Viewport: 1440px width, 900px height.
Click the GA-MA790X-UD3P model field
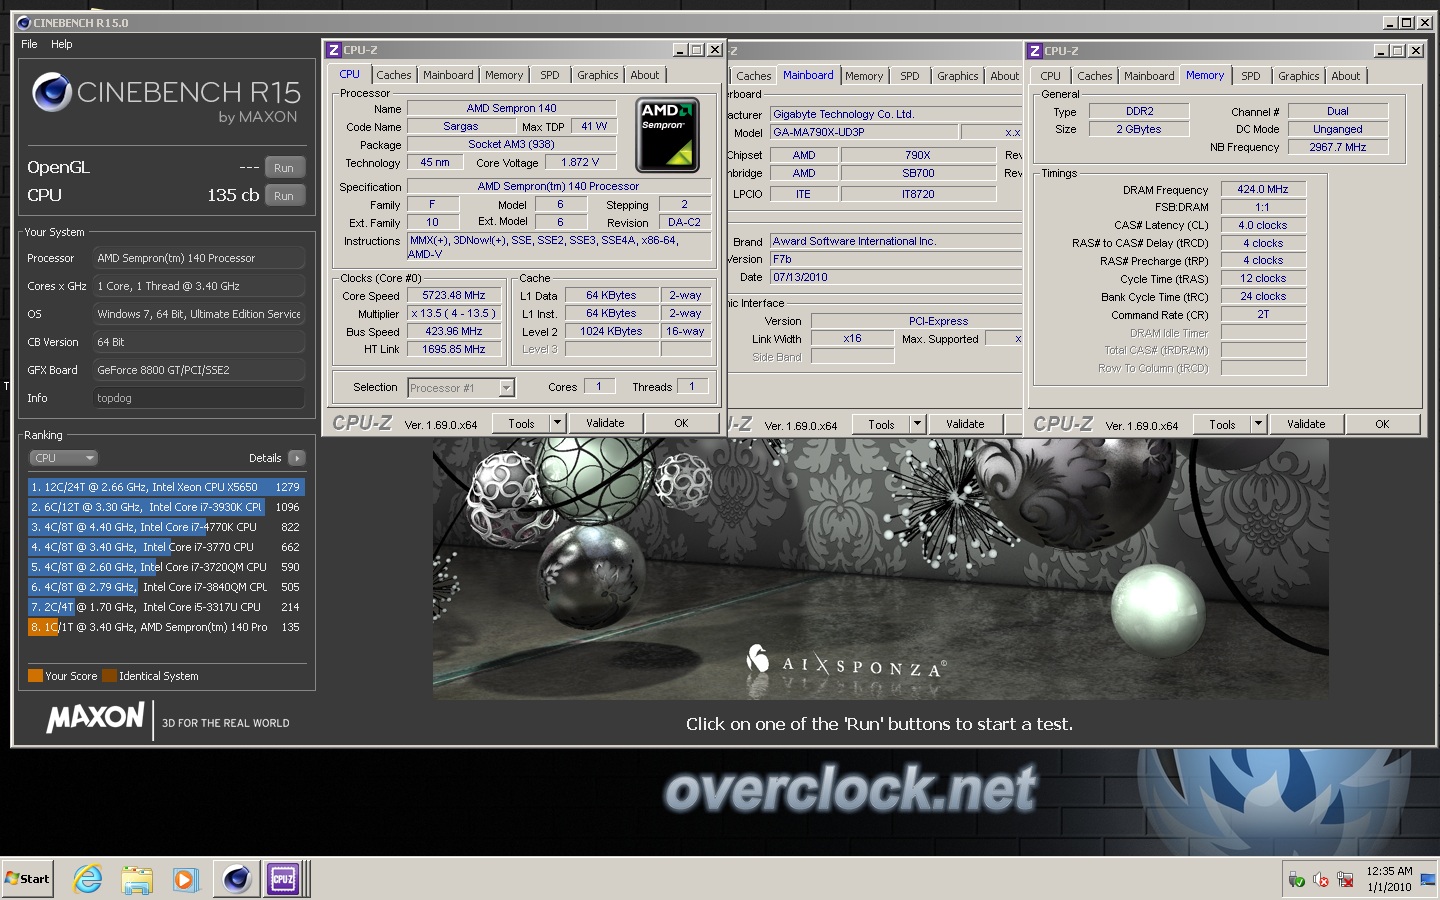coord(864,132)
